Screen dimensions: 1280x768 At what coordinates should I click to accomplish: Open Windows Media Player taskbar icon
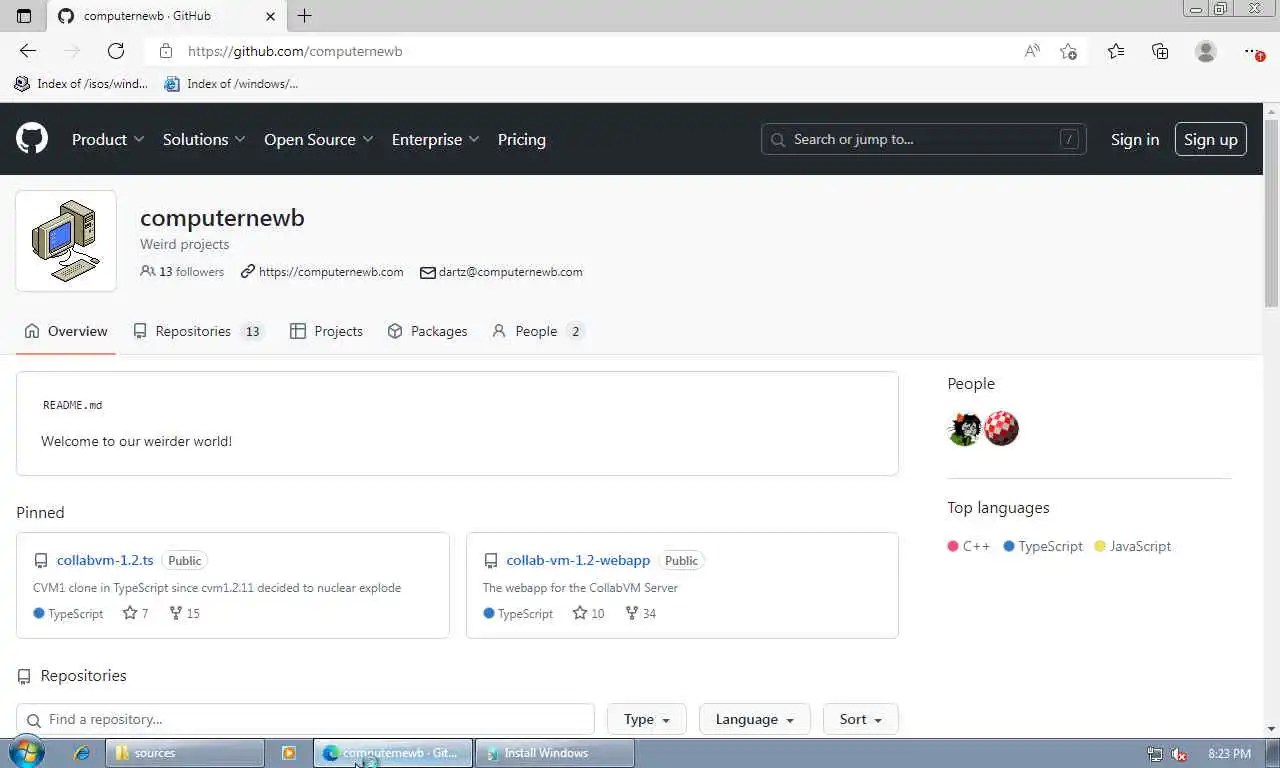tap(288, 753)
